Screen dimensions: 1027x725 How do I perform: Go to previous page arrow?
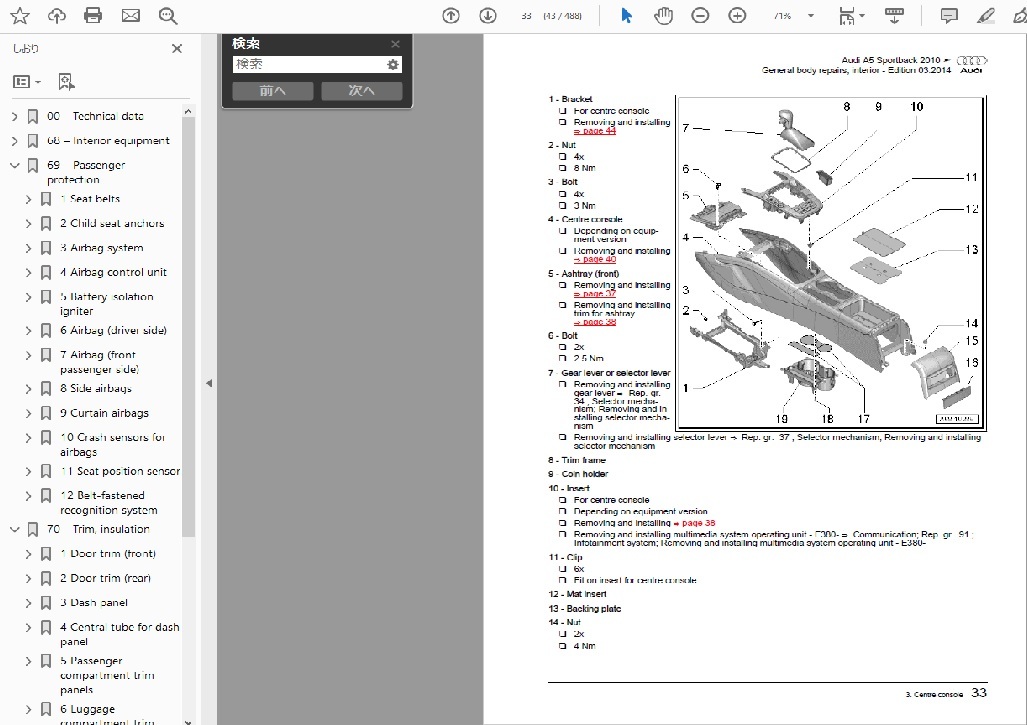(x=451, y=16)
